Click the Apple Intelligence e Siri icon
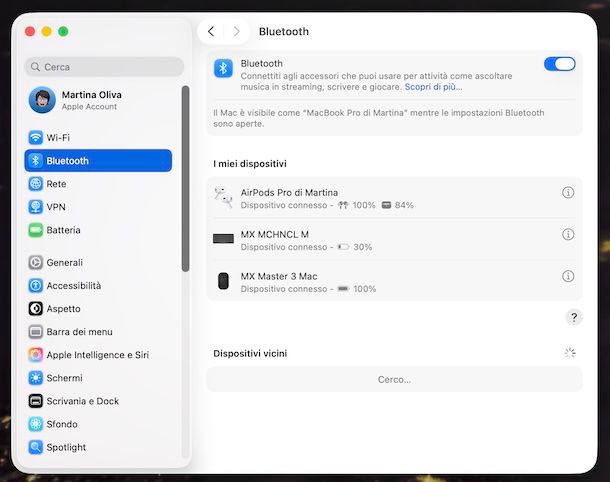Screen dimensions: 610x482 (35, 355)
